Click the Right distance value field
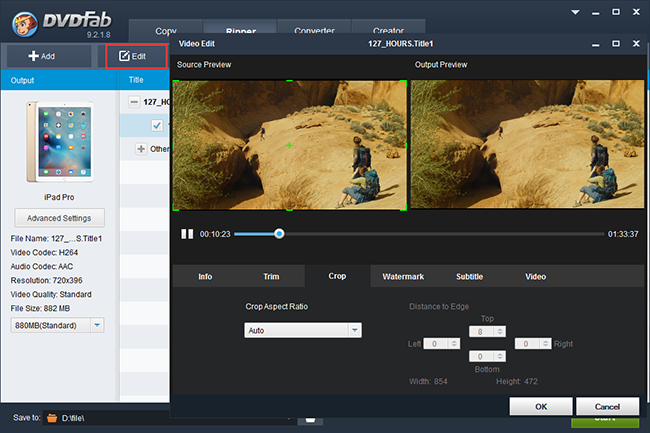The width and height of the screenshot is (650, 433). click(x=527, y=344)
